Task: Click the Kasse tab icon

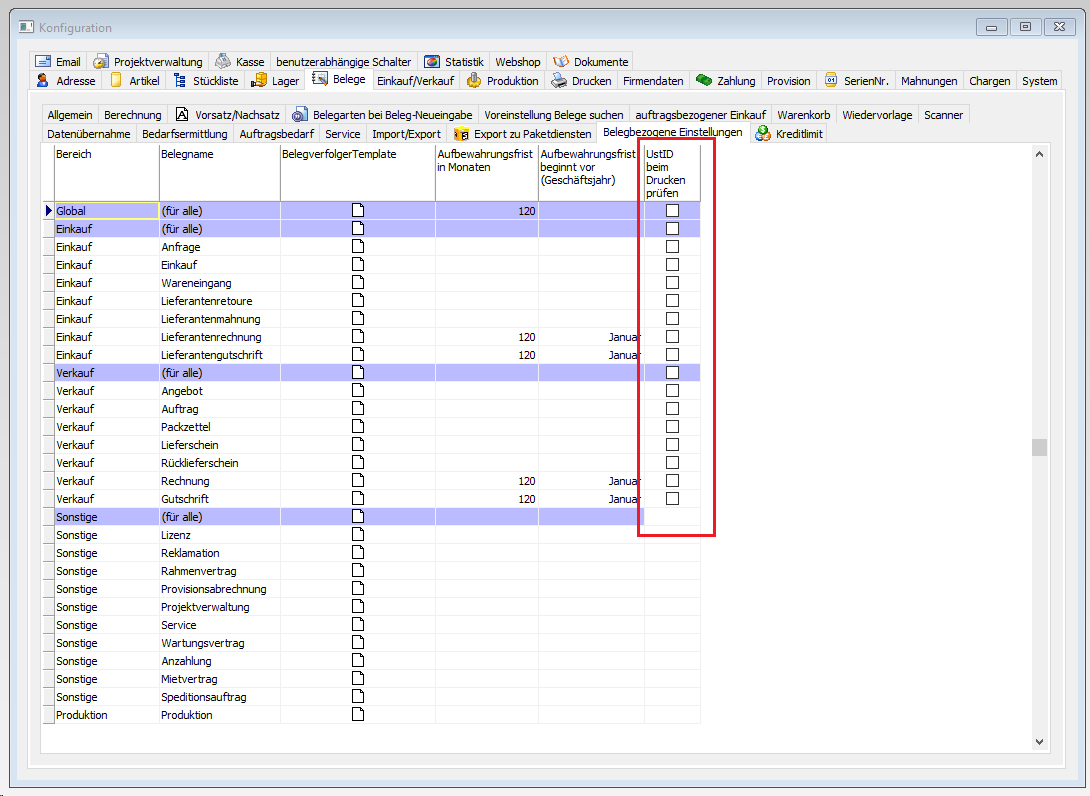Action: pyautogui.click(x=223, y=62)
